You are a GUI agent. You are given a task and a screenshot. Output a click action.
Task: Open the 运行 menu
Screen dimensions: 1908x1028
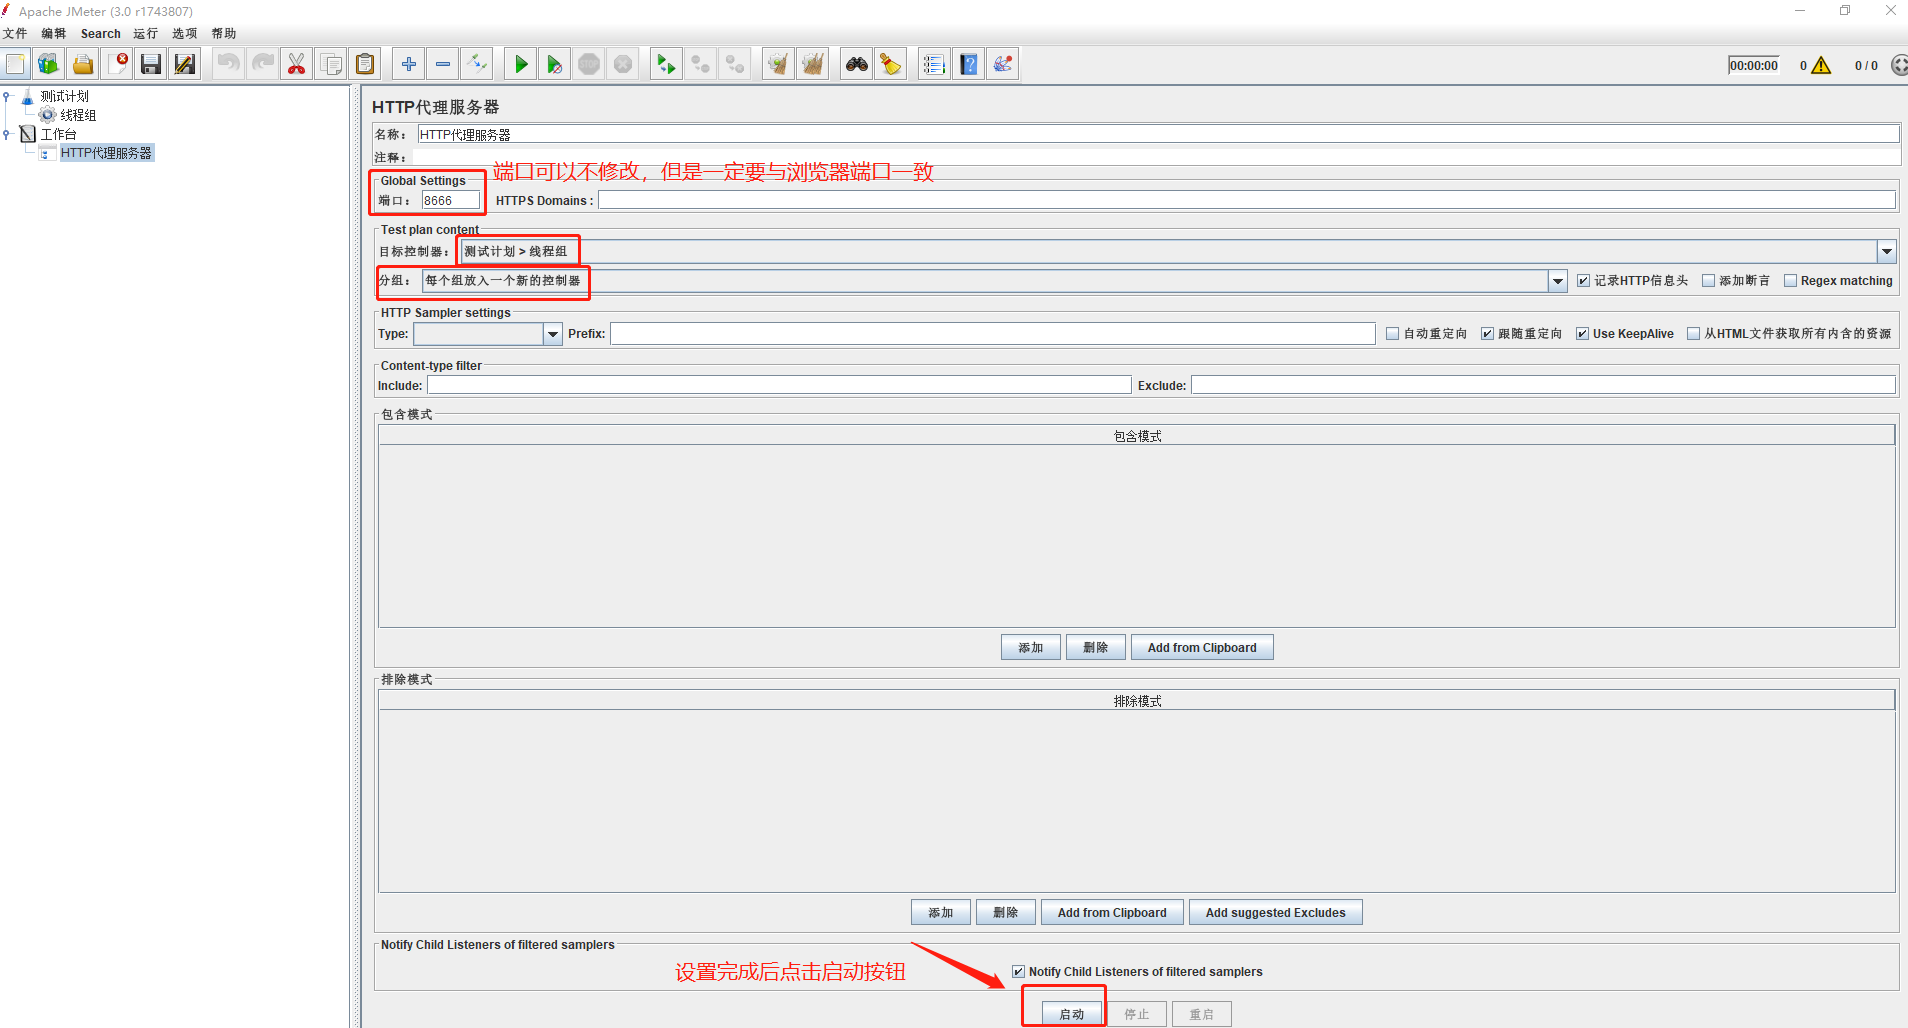pos(146,34)
